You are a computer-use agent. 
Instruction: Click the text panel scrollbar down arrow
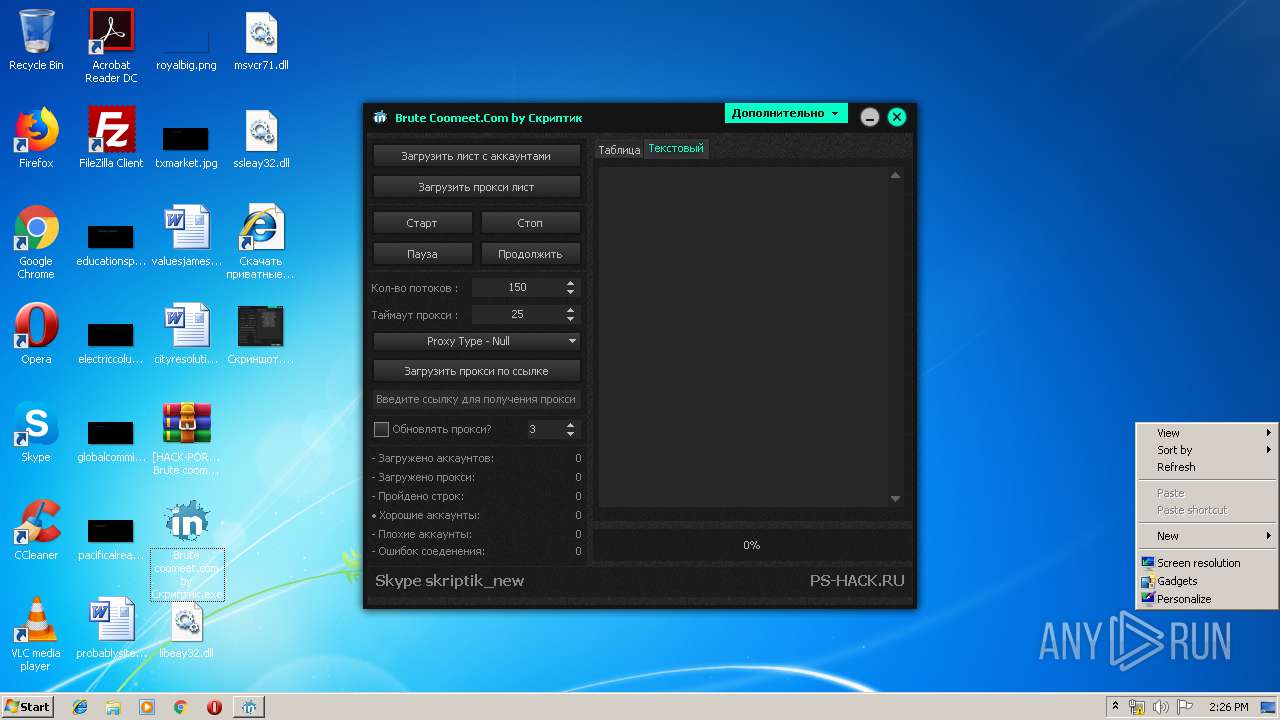(895, 498)
